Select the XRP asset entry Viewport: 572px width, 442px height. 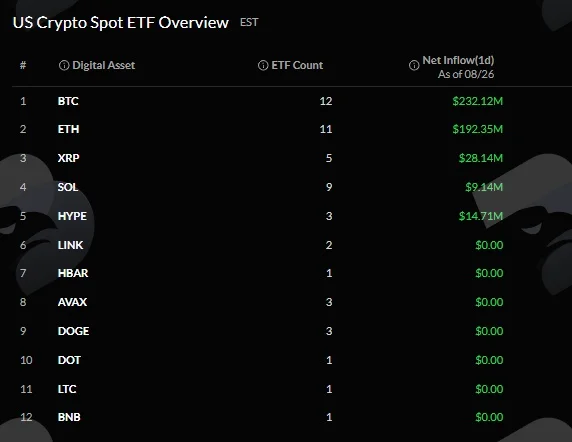point(68,158)
